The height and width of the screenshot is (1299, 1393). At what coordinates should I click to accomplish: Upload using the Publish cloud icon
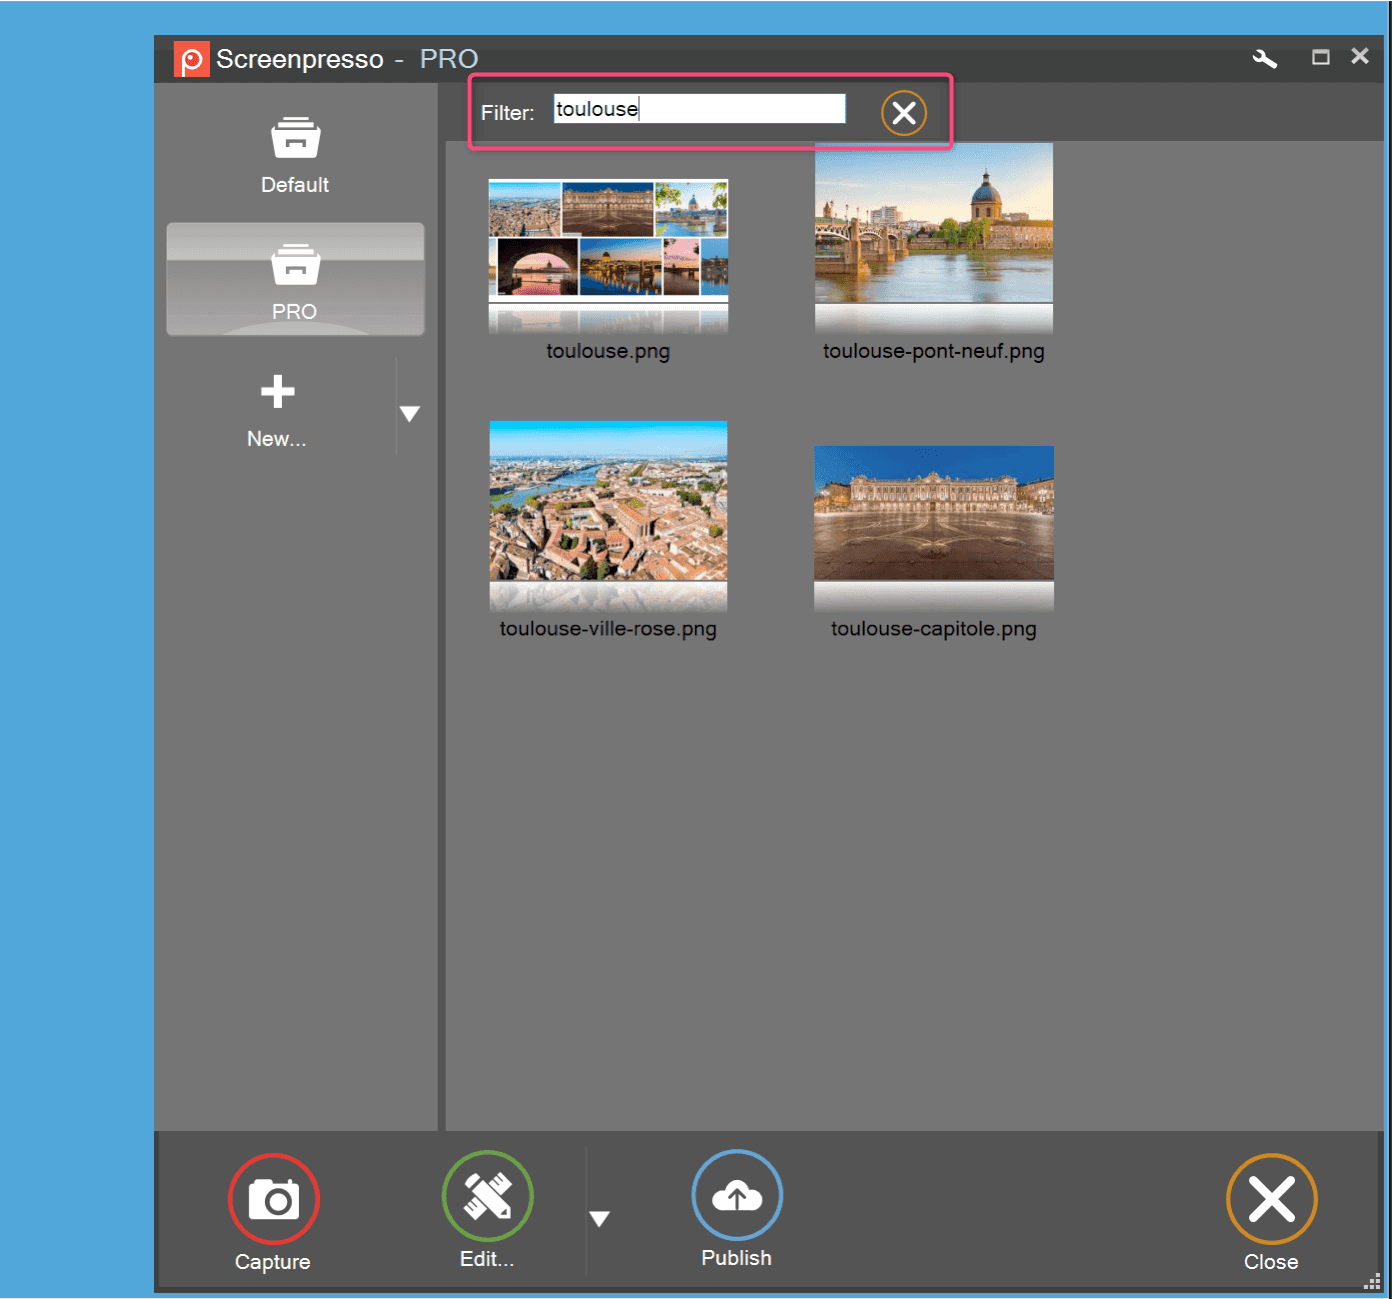736,1195
